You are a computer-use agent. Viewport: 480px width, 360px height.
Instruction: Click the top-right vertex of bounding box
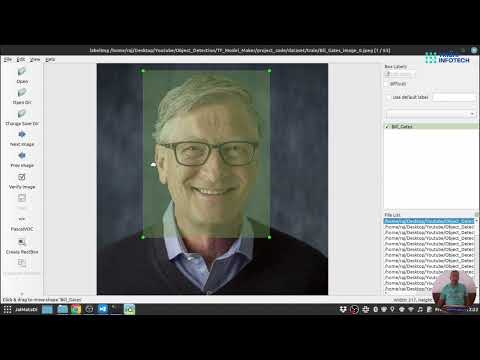pyautogui.click(x=269, y=71)
